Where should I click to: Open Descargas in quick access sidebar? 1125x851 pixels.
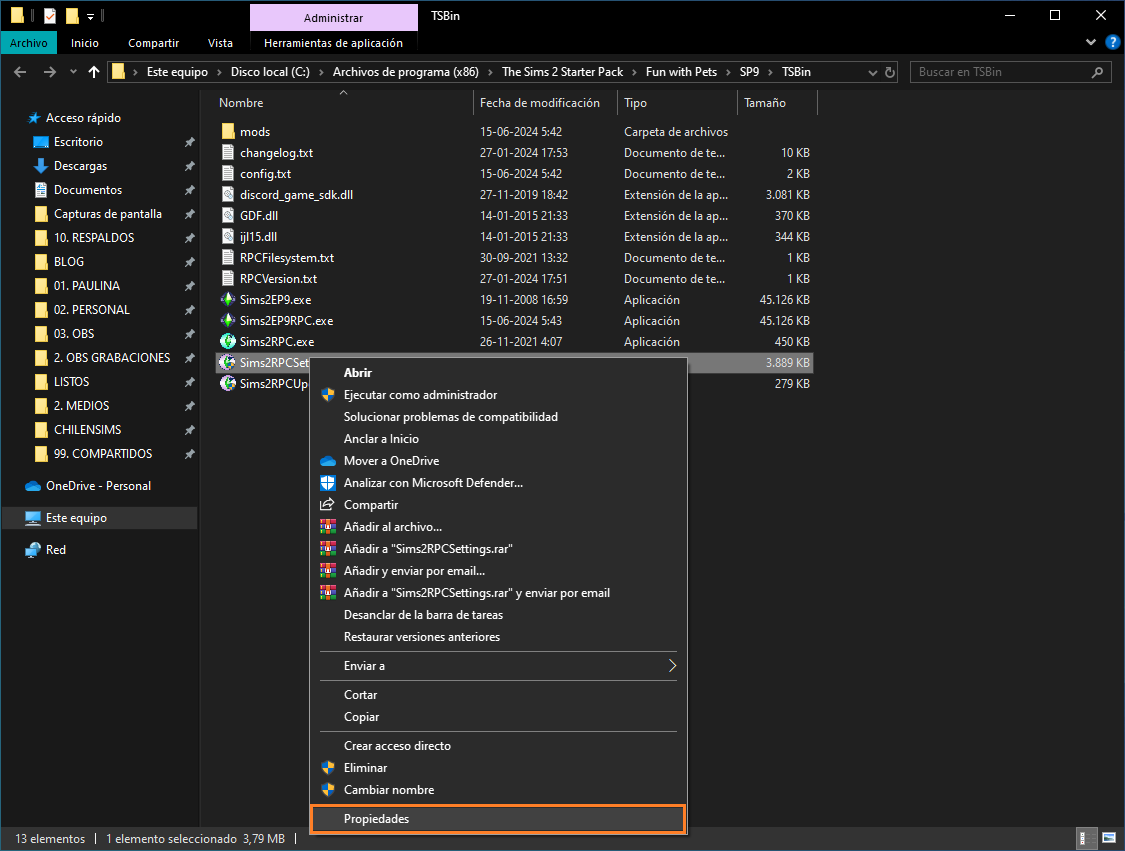click(80, 166)
